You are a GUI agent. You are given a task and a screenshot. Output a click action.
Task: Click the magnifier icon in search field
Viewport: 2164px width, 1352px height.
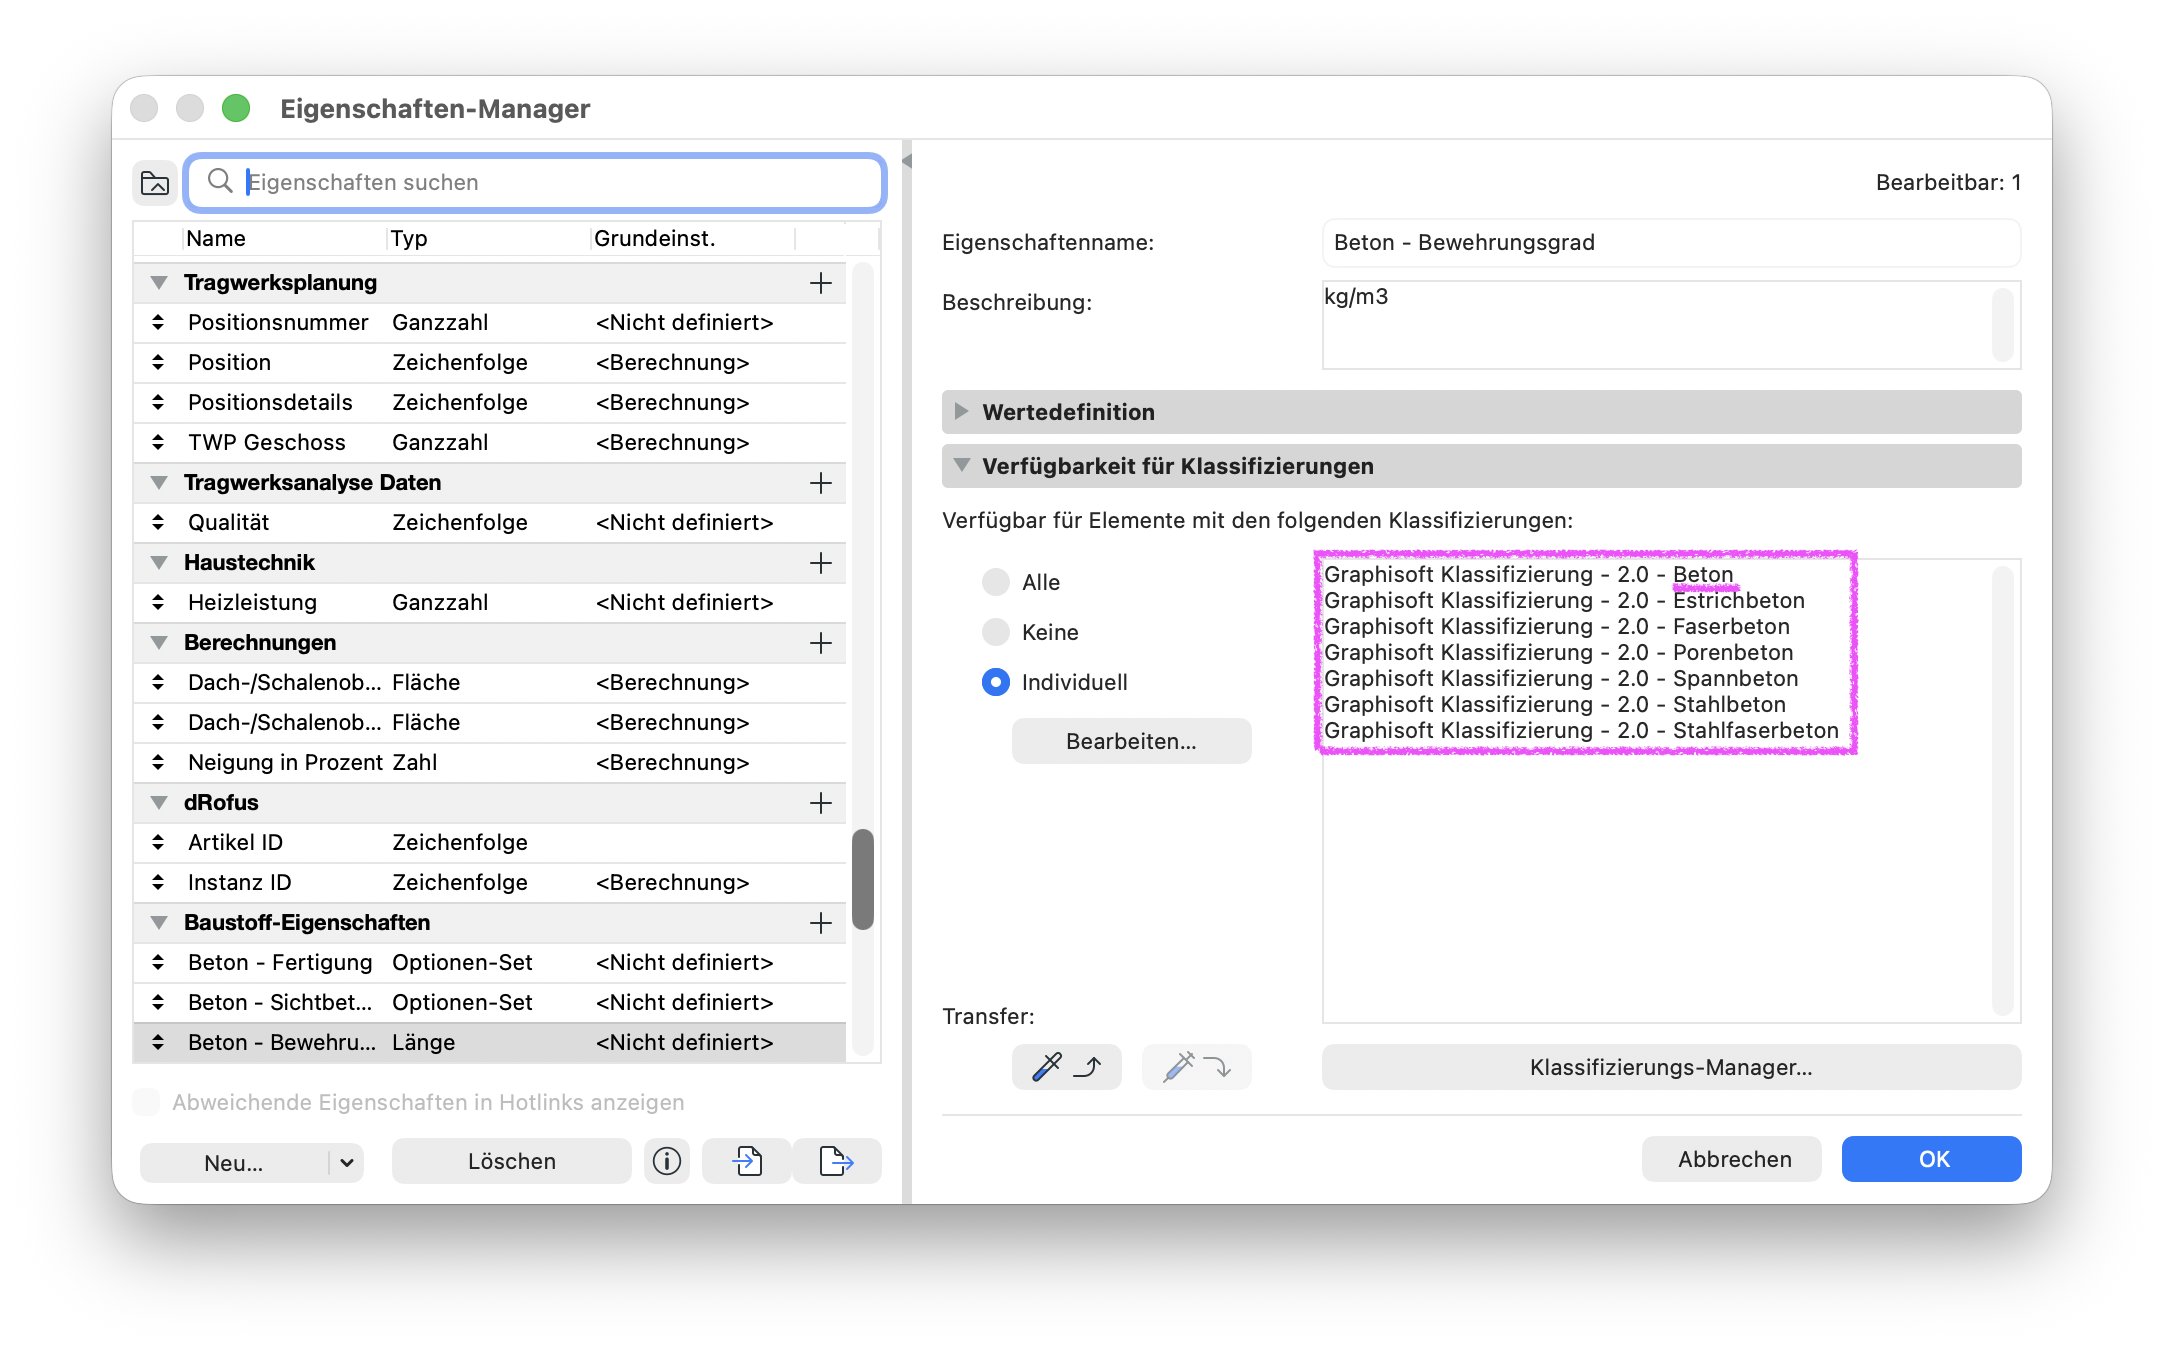[x=220, y=181]
